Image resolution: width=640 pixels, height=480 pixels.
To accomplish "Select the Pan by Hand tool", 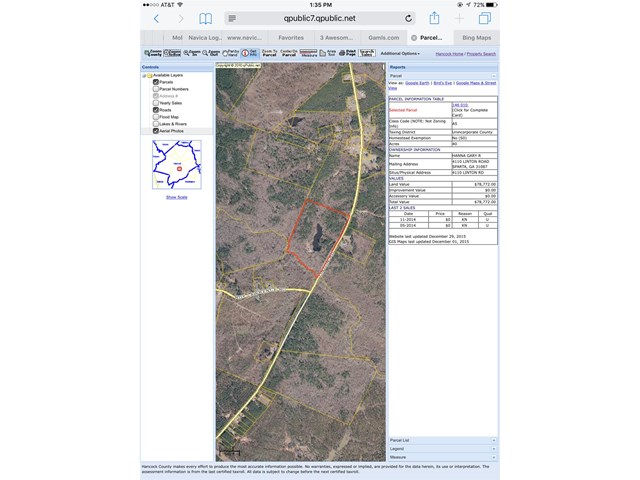I will point(230,53).
